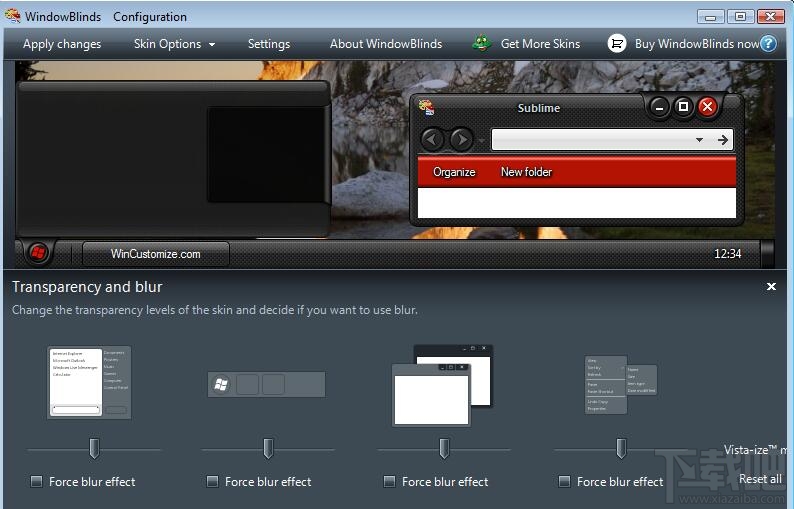The image size is (794, 509).
Task: Click the taskbar transparency slider handle
Action: 268,449
